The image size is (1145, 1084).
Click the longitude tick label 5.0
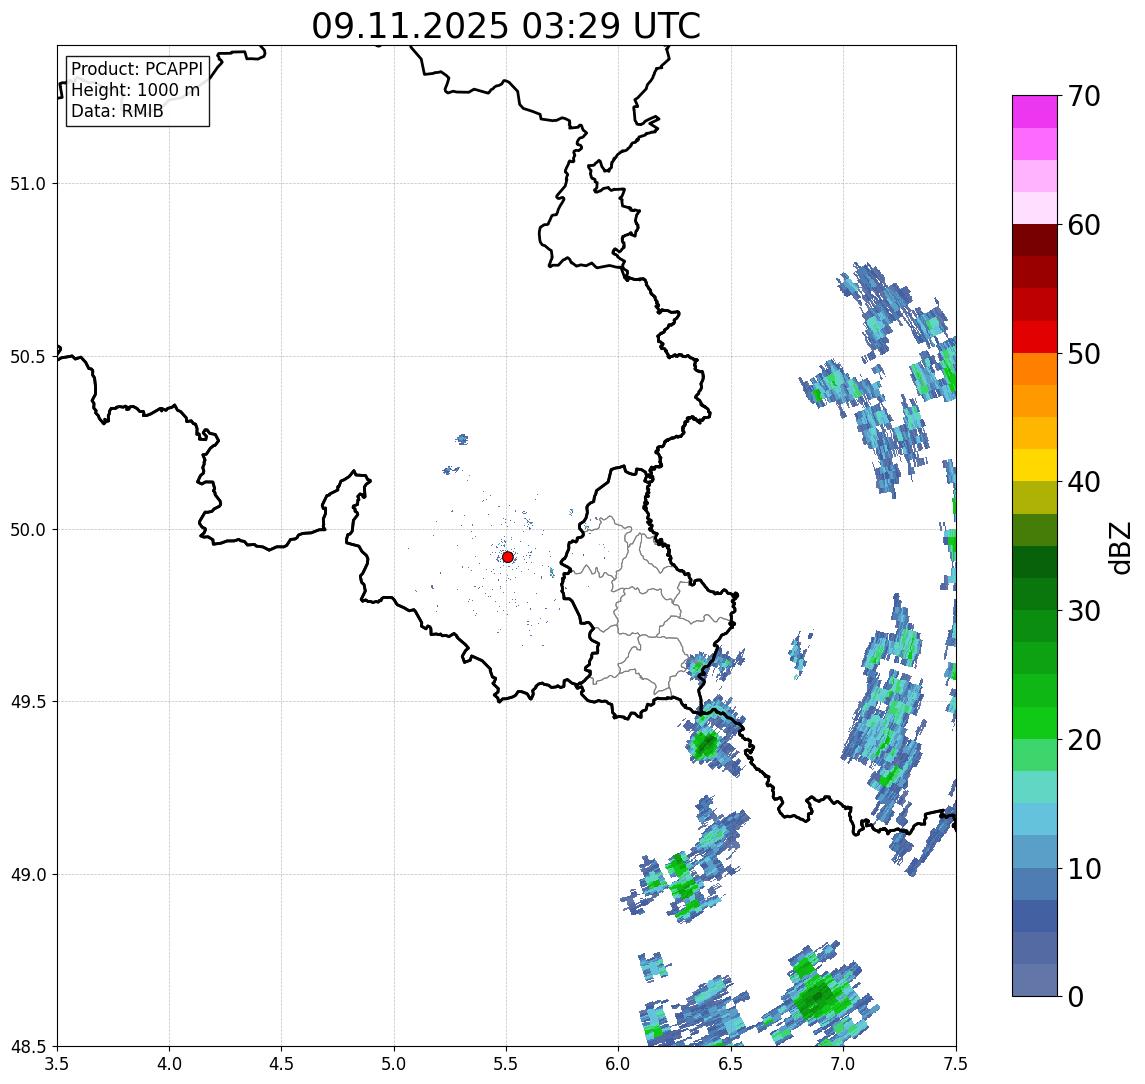[x=394, y=1064]
